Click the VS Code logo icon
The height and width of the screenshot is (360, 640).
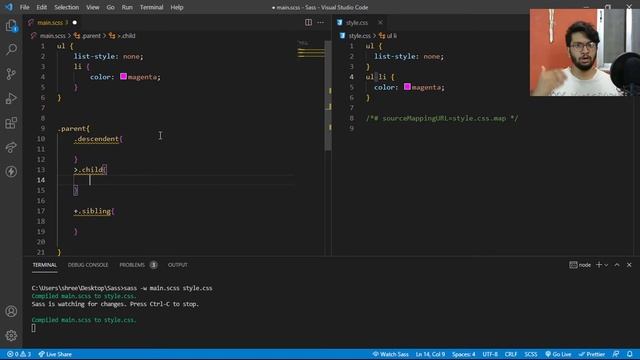click(9, 7)
